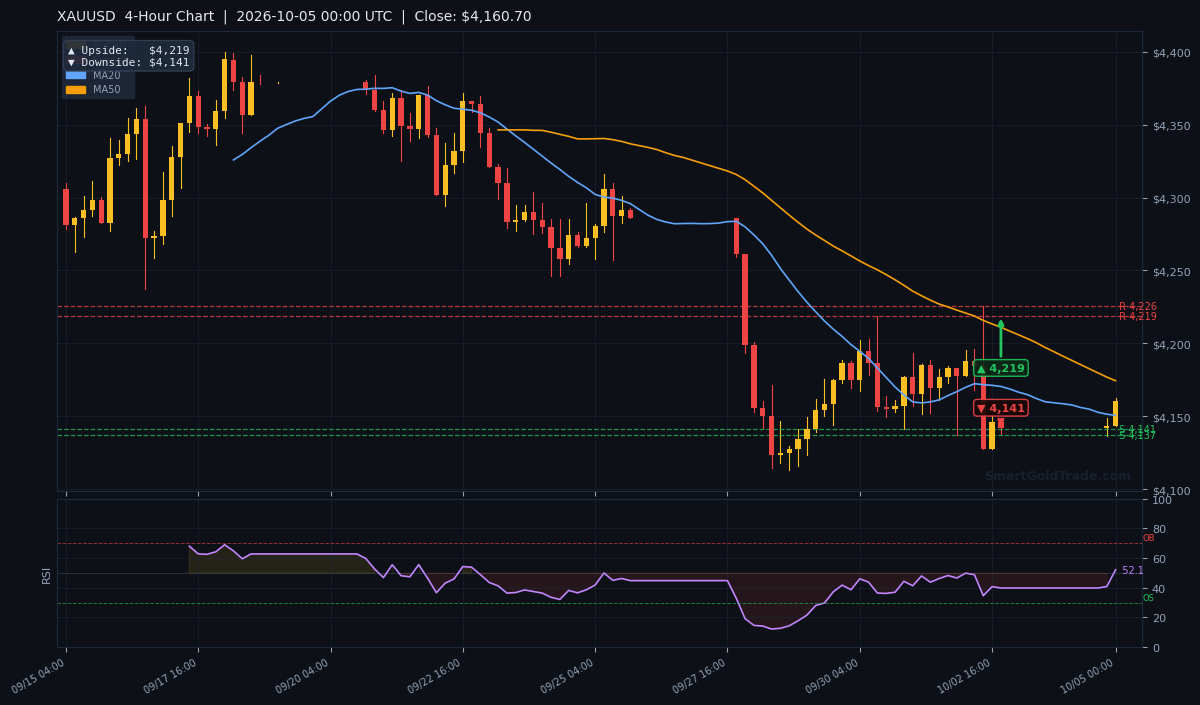Click the 10/05 00:00 date label
This screenshot has width=1200, height=705.
[x=1088, y=676]
